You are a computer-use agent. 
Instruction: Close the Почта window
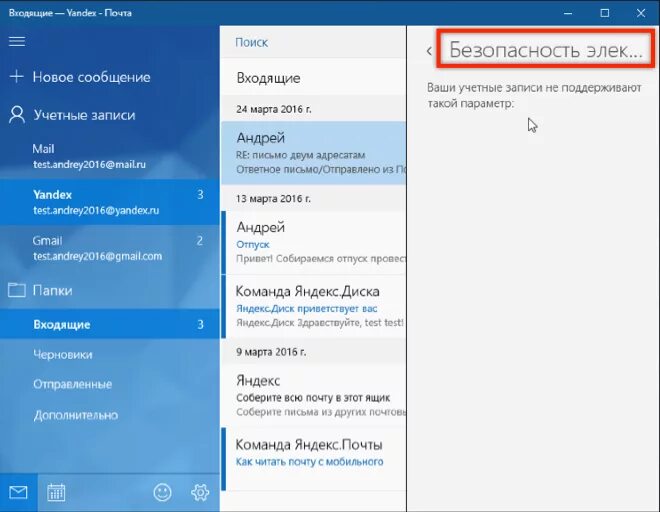(x=641, y=13)
